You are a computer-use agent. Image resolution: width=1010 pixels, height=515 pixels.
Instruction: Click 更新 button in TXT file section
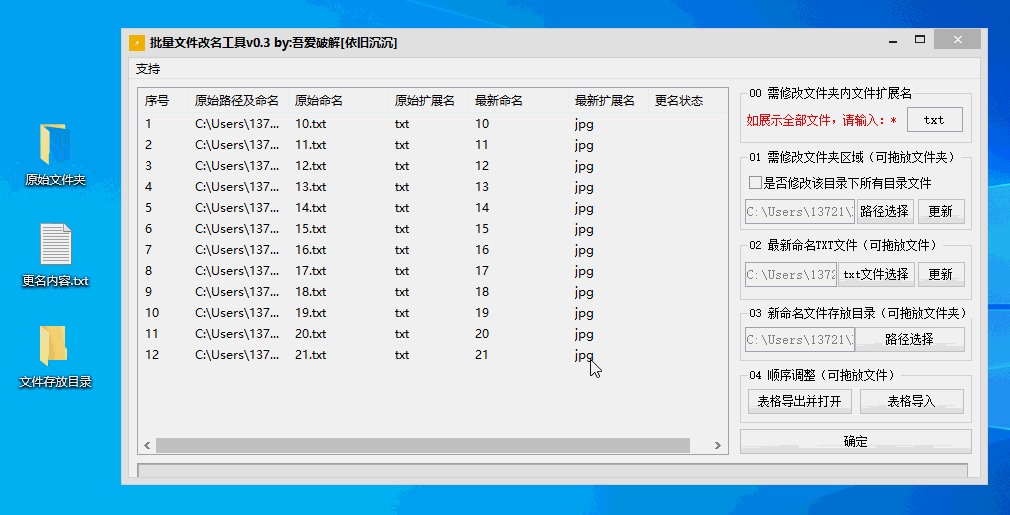pos(941,274)
